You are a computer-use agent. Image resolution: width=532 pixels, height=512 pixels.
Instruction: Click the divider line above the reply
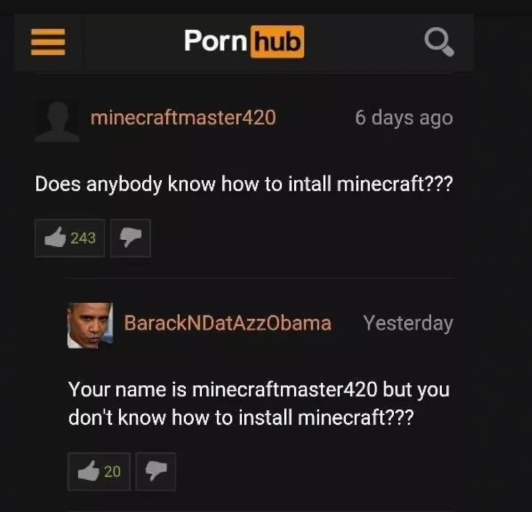[x=260, y=278]
